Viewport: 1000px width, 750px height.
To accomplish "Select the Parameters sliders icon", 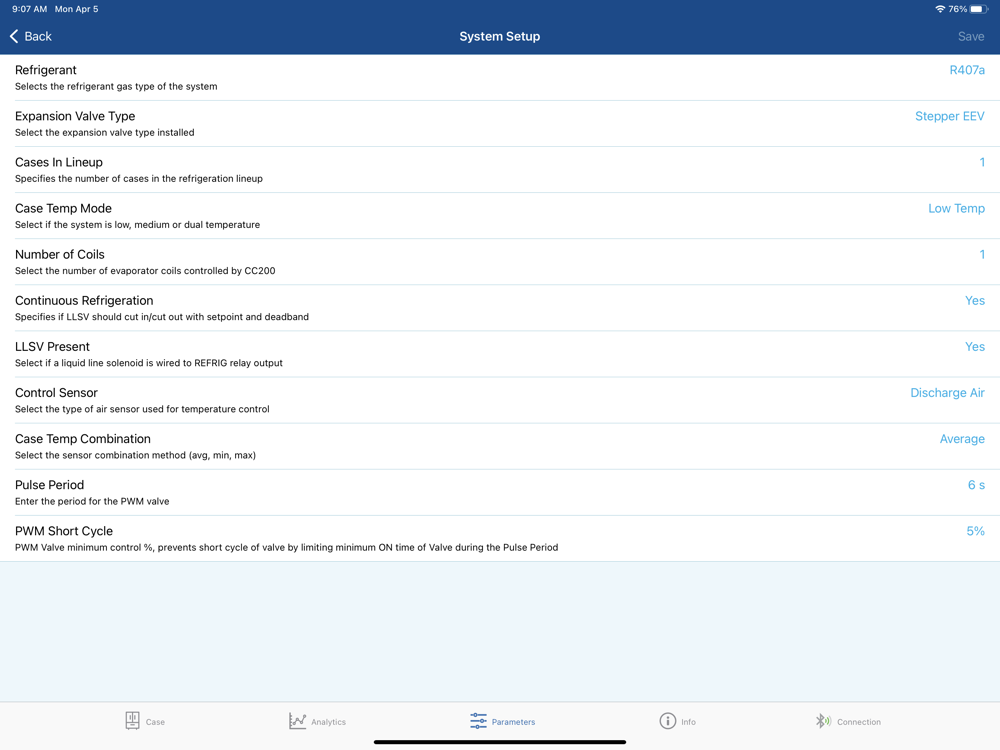I will pos(478,721).
